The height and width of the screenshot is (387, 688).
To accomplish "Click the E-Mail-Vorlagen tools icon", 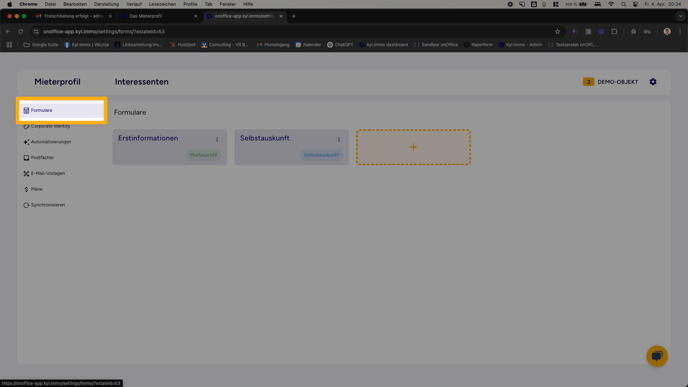I will pyautogui.click(x=26, y=173).
